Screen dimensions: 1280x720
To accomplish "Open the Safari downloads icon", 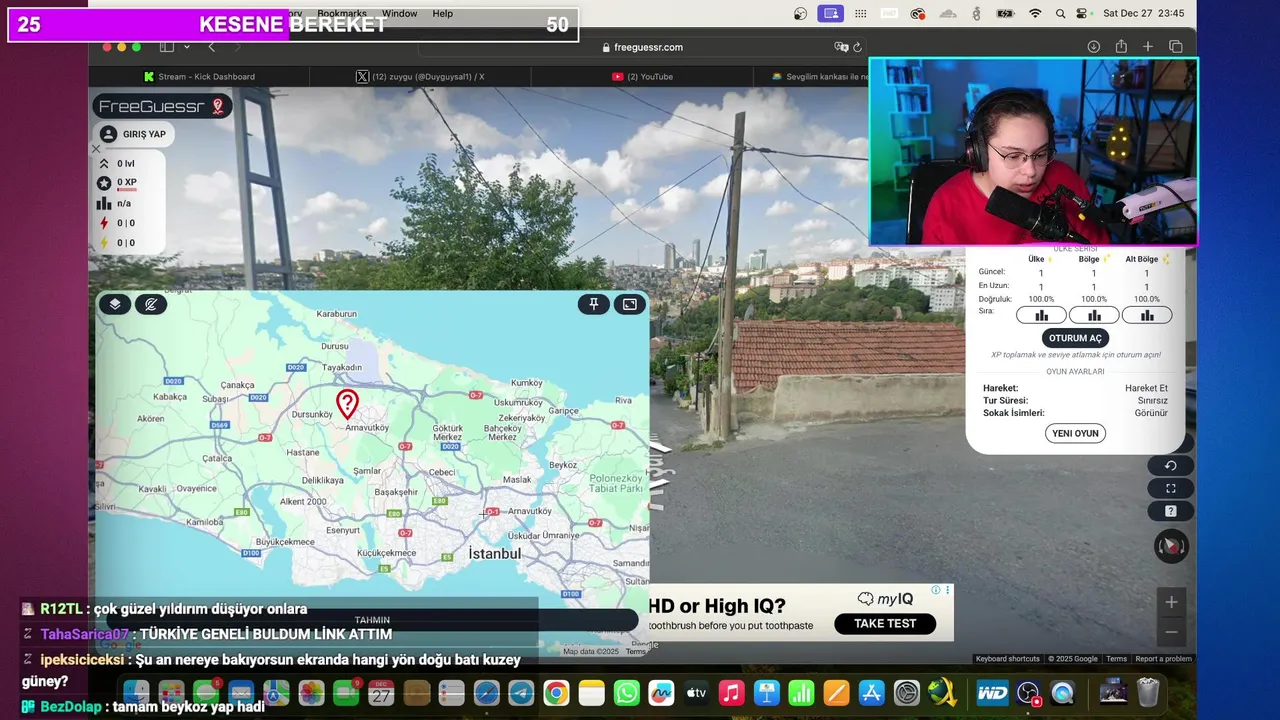I will [x=1094, y=47].
